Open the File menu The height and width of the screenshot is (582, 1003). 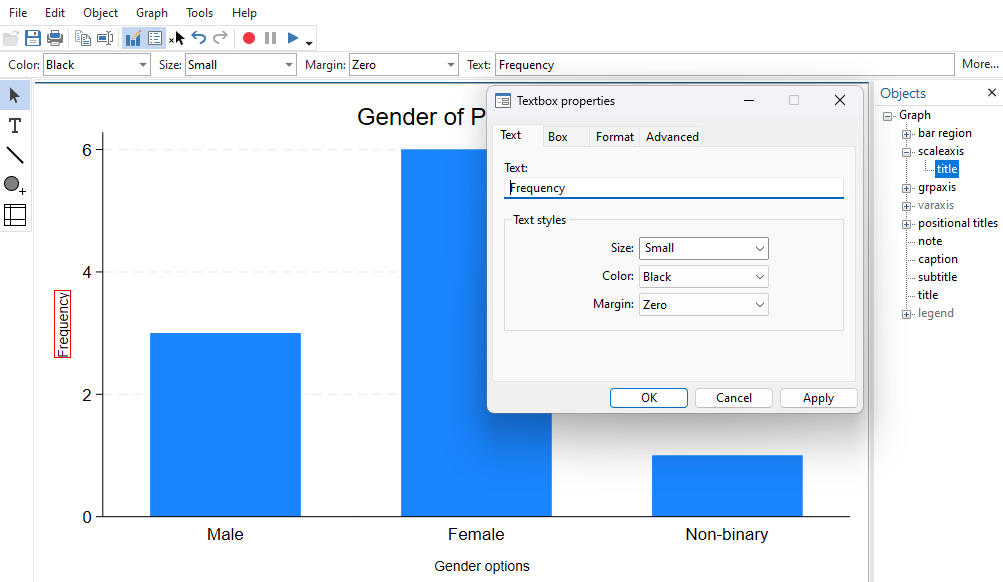tap(18, 13)
